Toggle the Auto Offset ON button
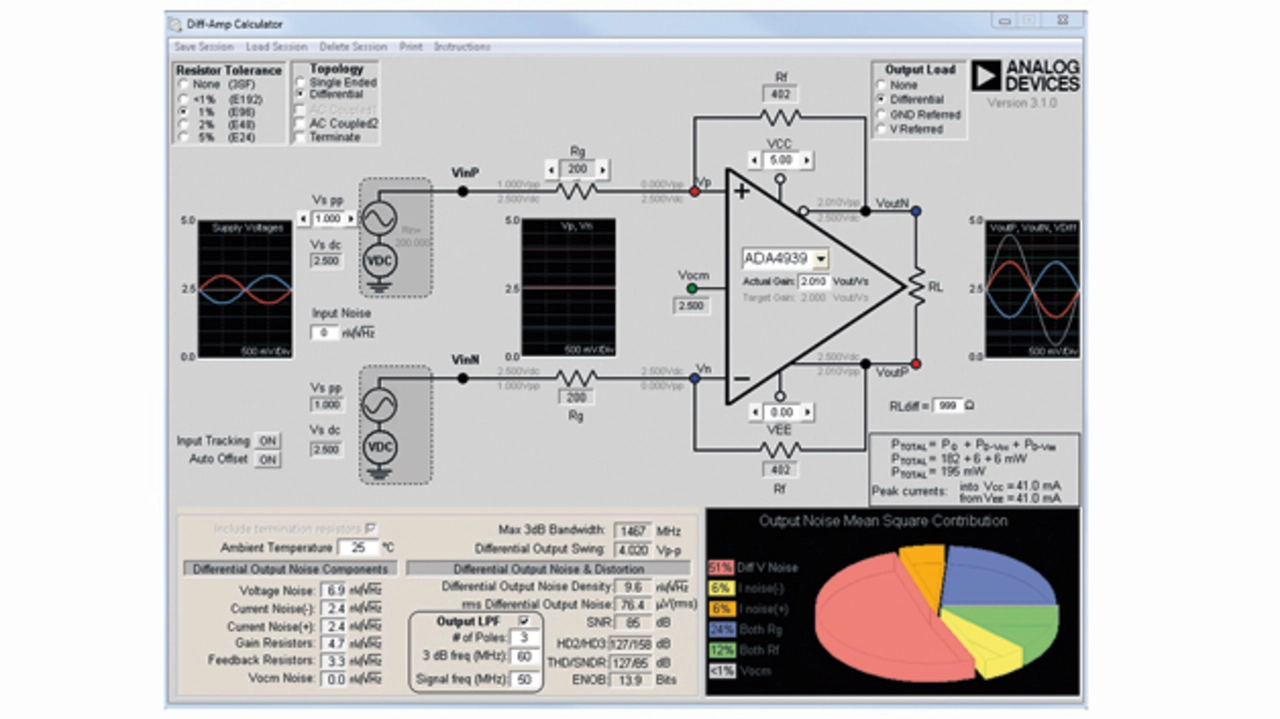This screenshot has width=1280, height=719. pyautogui.click(x=267, y=460)
